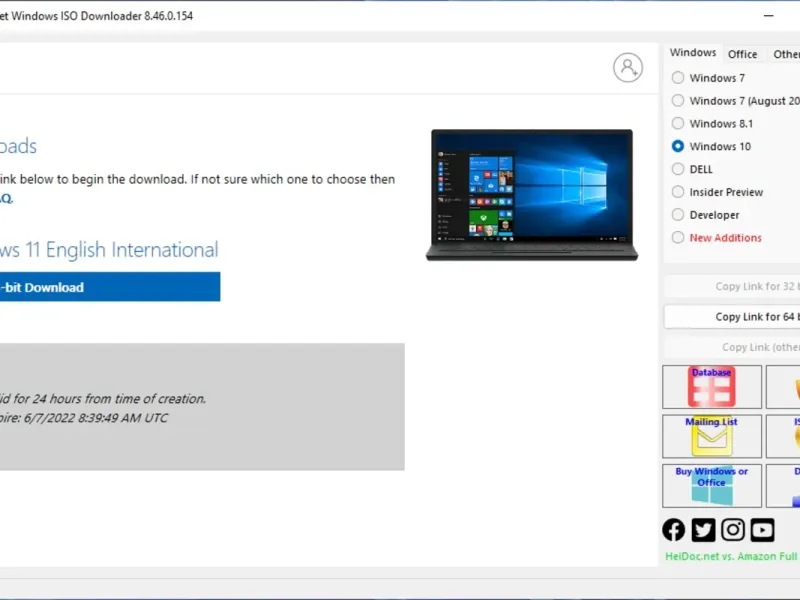Open the user account sign-in icon
Viewport: 800px width, 600px height.
click(628, 67)
